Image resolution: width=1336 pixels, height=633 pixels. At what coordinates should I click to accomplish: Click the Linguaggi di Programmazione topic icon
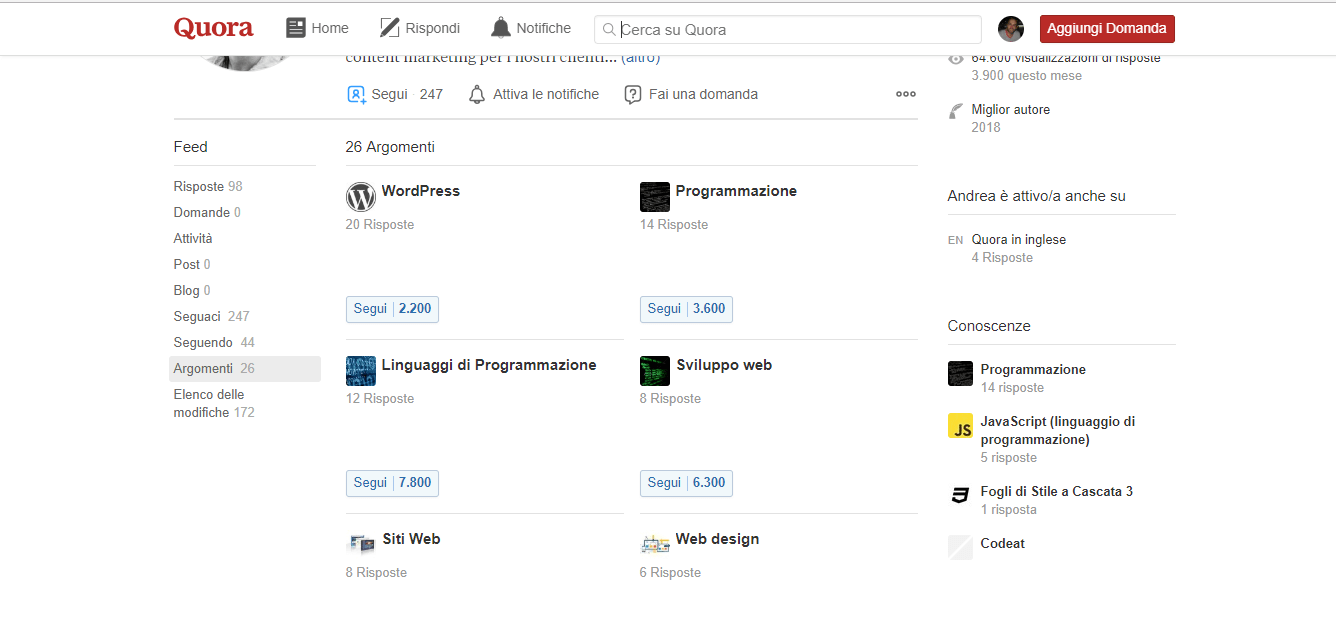click(x=361, y=371)
